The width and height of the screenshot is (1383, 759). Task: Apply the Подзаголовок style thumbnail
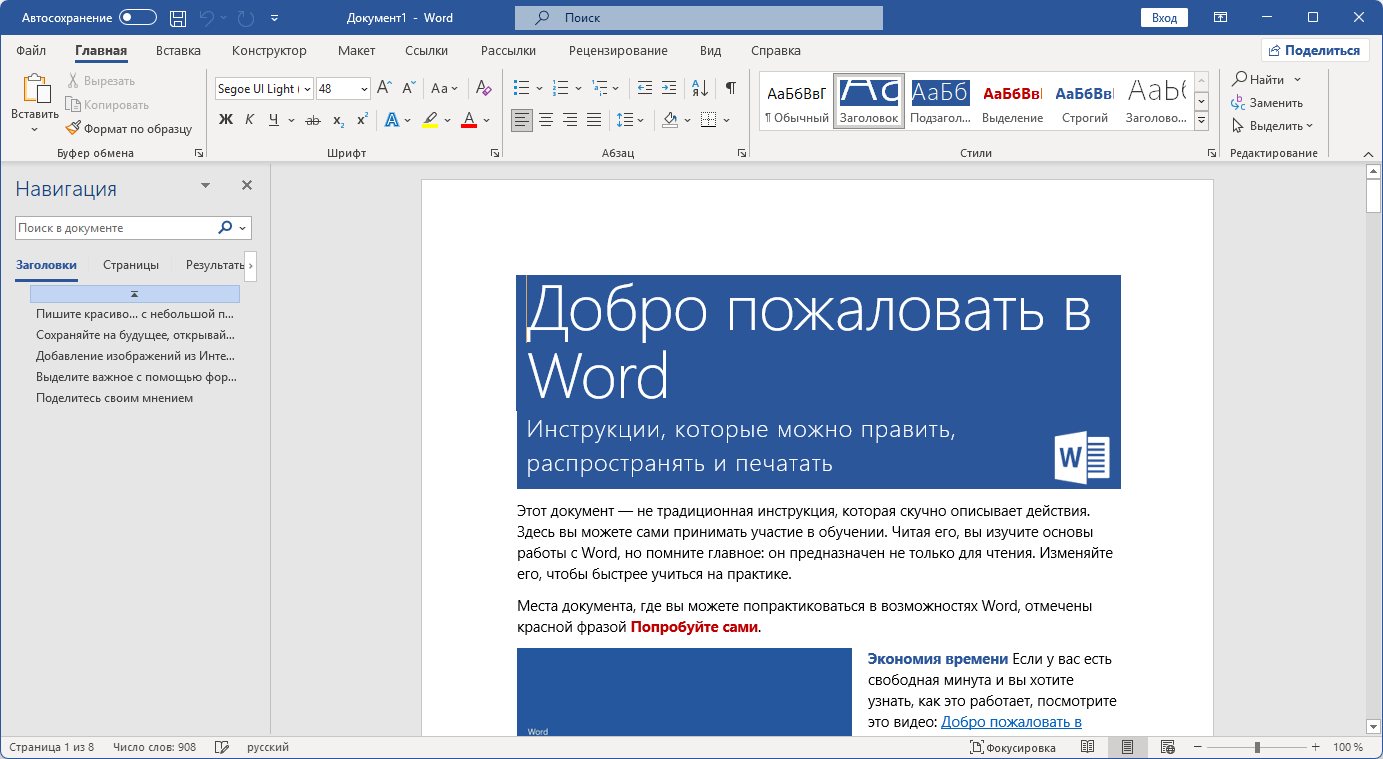[x=940, y=101]
